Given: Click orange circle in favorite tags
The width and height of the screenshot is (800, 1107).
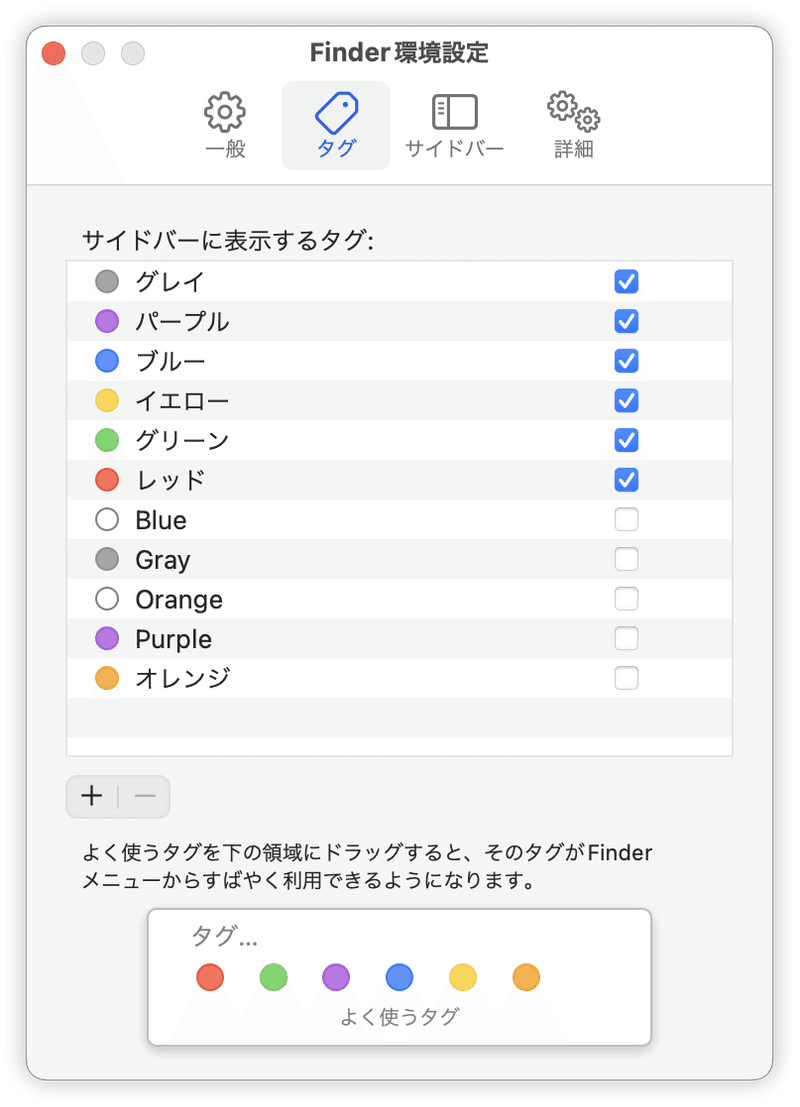Looking at the screenshot, I should 526,978.
